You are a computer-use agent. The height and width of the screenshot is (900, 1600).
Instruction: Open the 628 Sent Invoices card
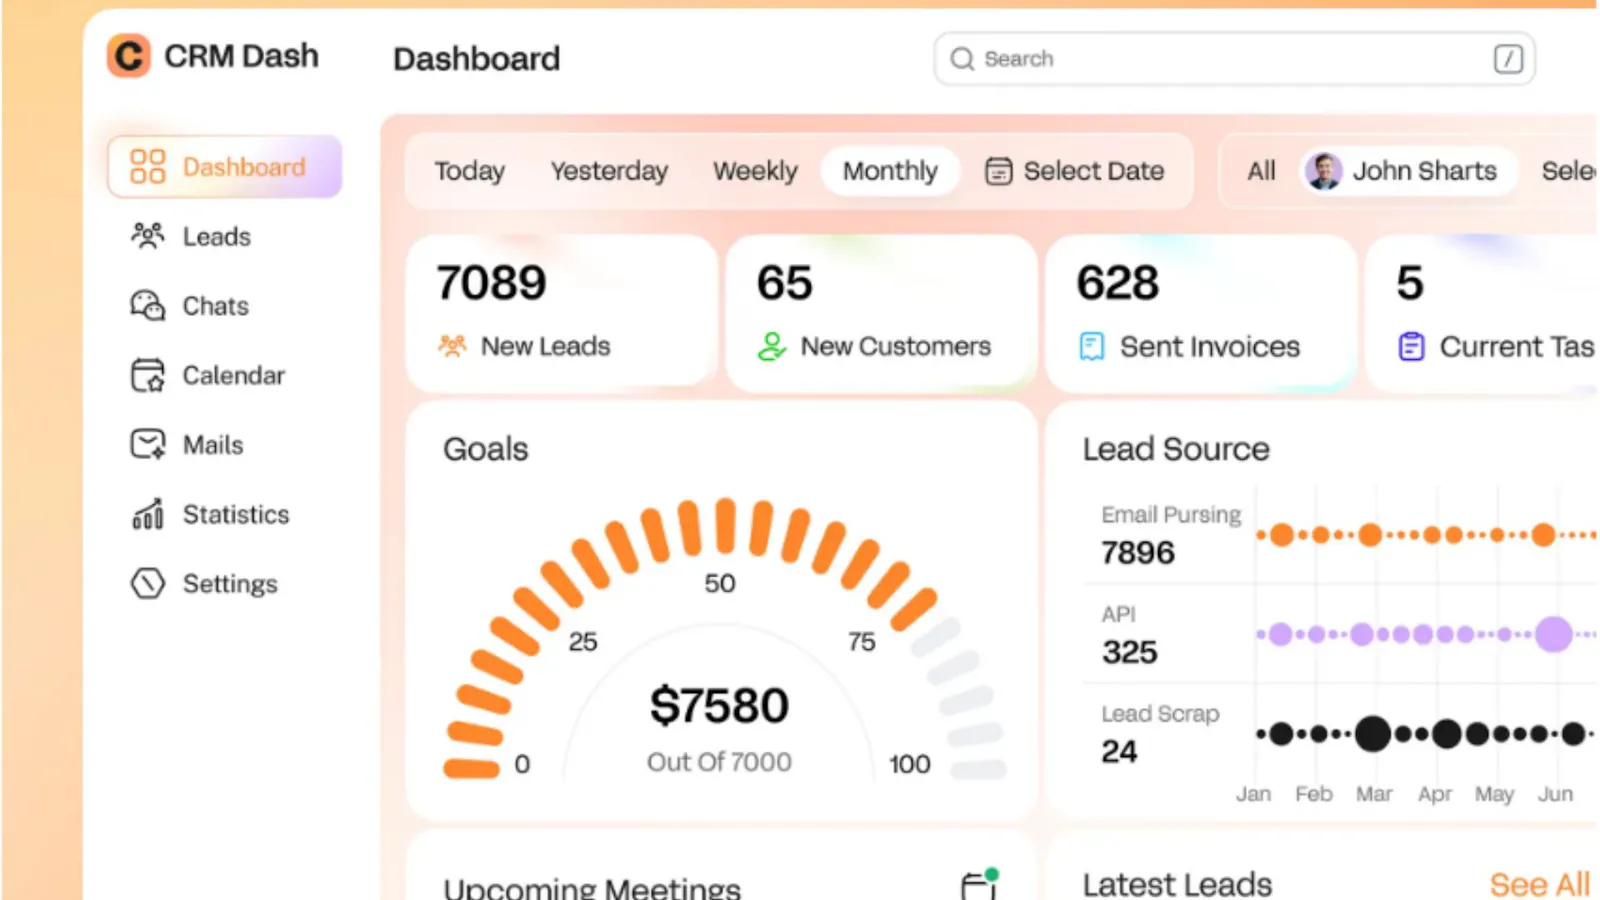pyautogui.click(x=1201, y=312)
